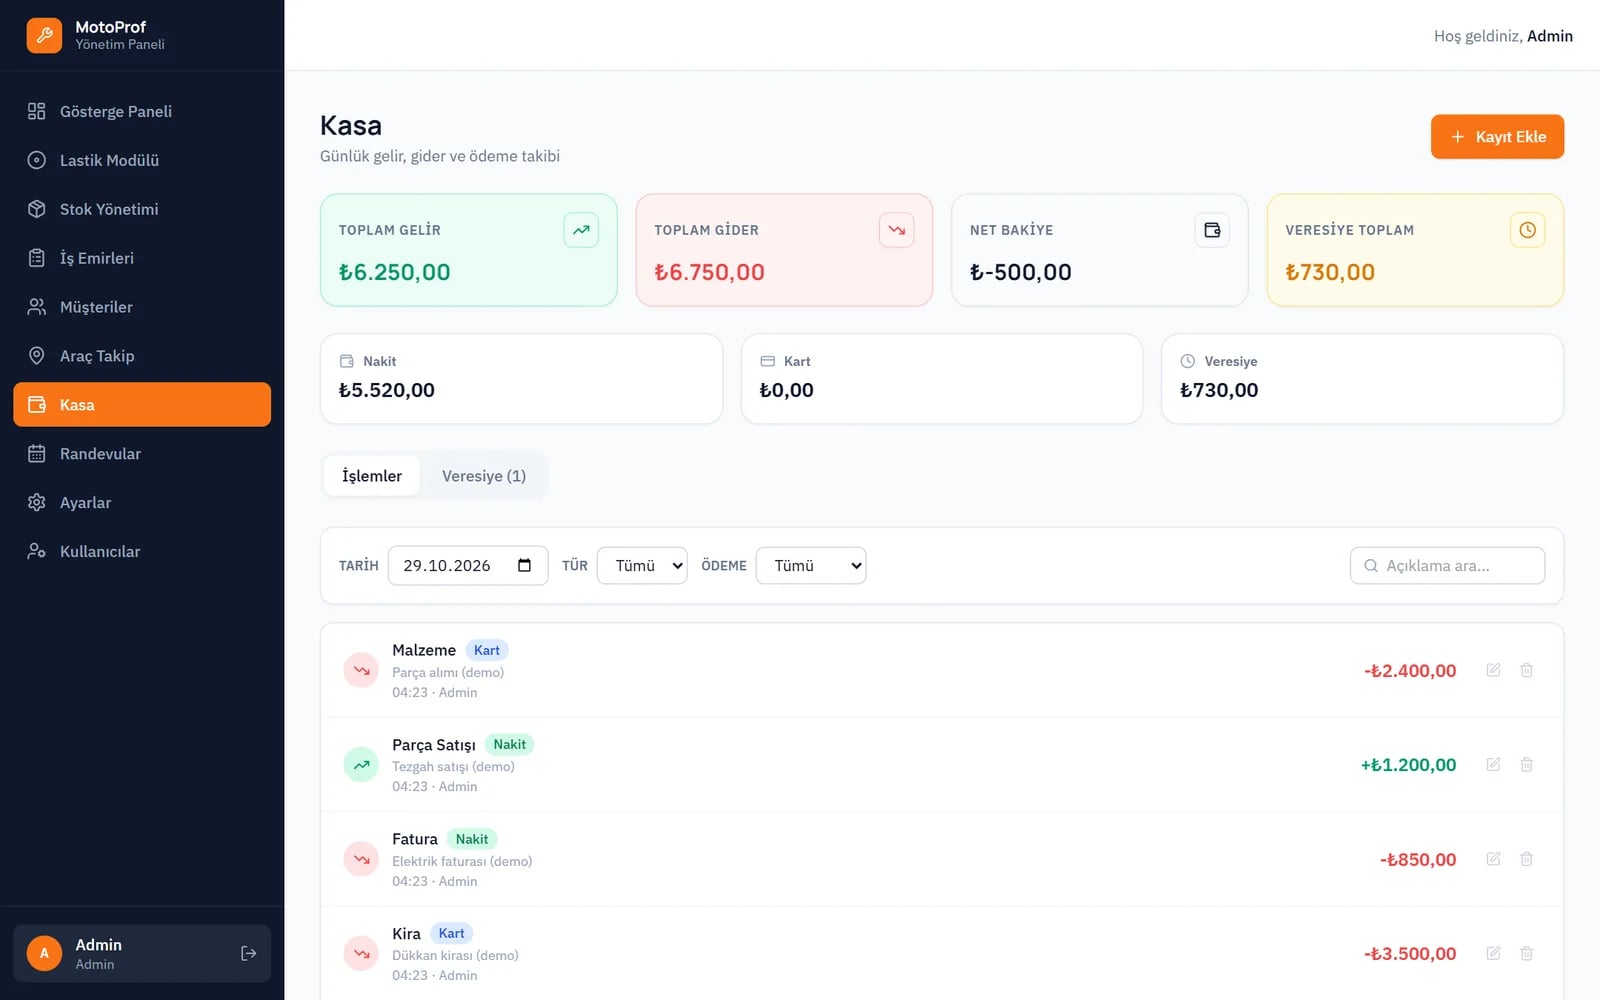Select the Kasa sidebar item
The width and height of the screenshot is (1600, 1000).
click(142, 405)
